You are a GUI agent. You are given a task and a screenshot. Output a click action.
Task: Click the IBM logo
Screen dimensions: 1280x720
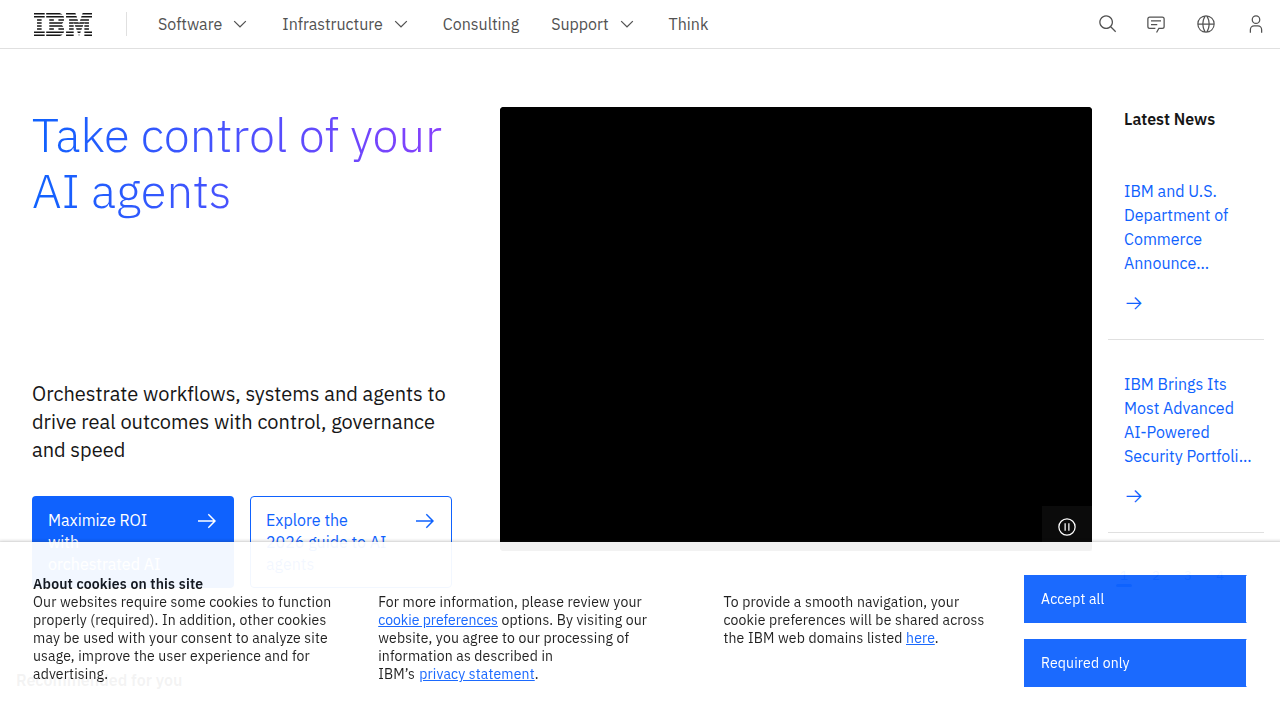pos(63,24)
